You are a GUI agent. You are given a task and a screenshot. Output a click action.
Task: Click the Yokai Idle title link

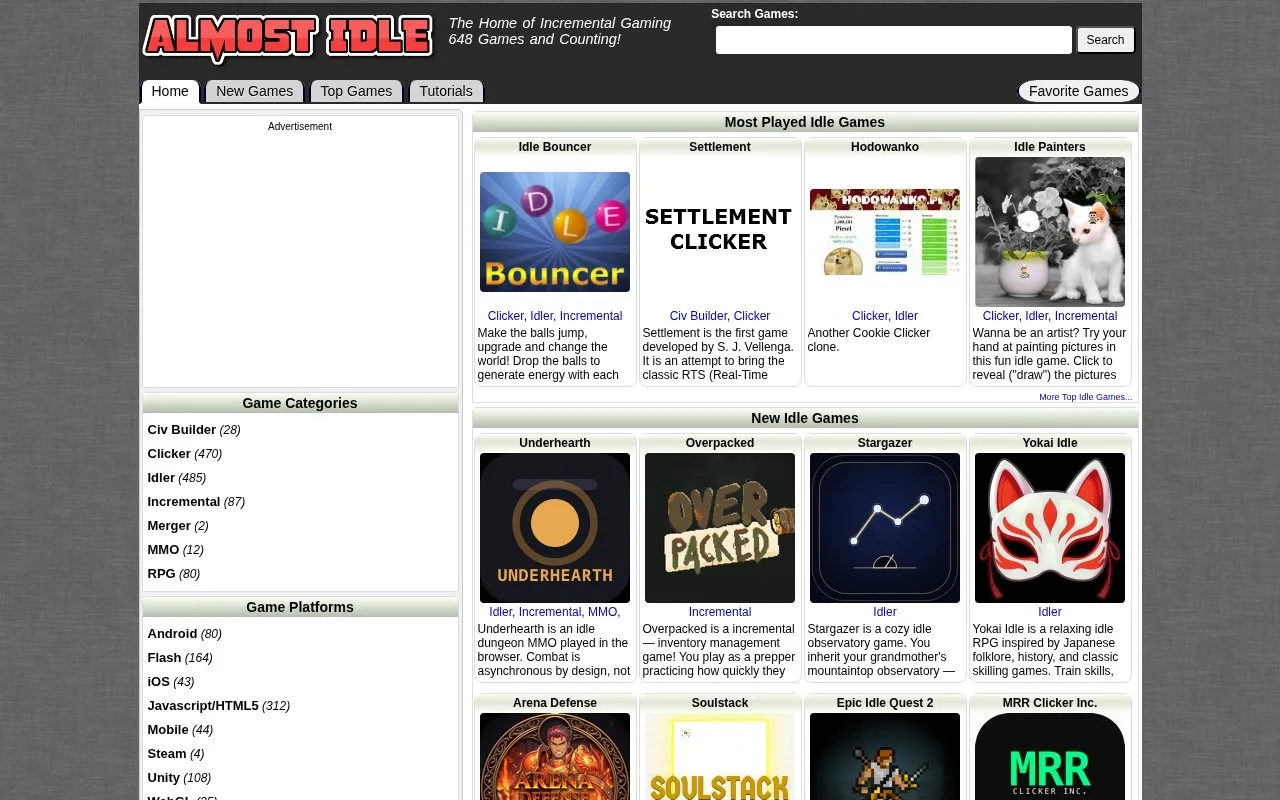1050,443
